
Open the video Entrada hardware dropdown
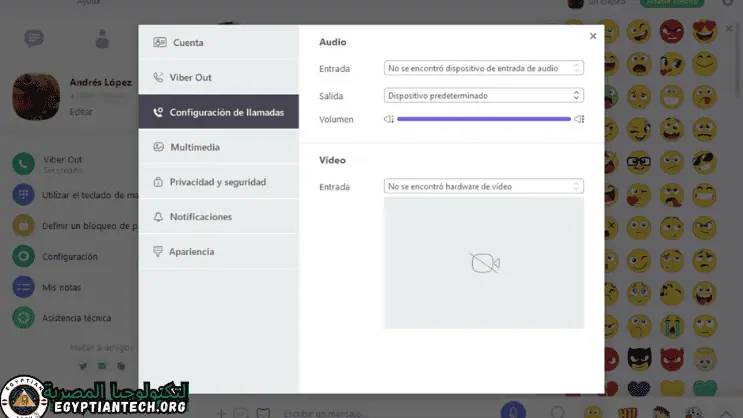coord(483,186)
